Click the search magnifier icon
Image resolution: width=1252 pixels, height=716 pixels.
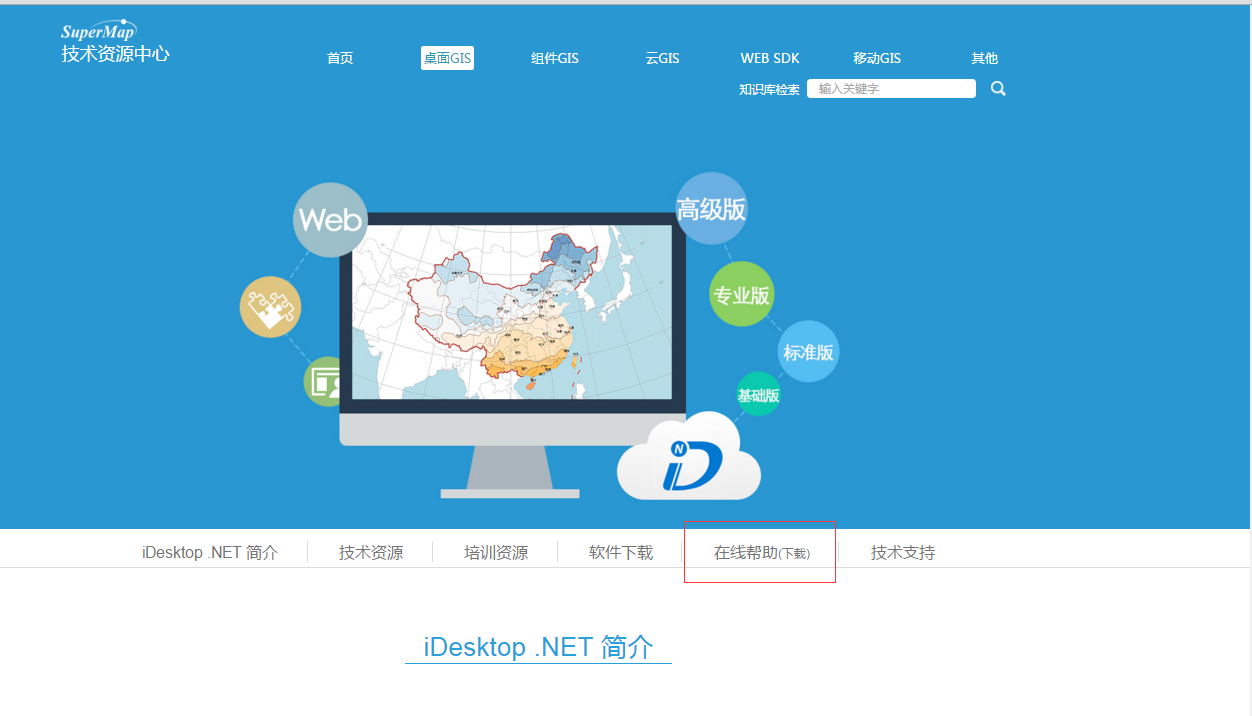998,89
